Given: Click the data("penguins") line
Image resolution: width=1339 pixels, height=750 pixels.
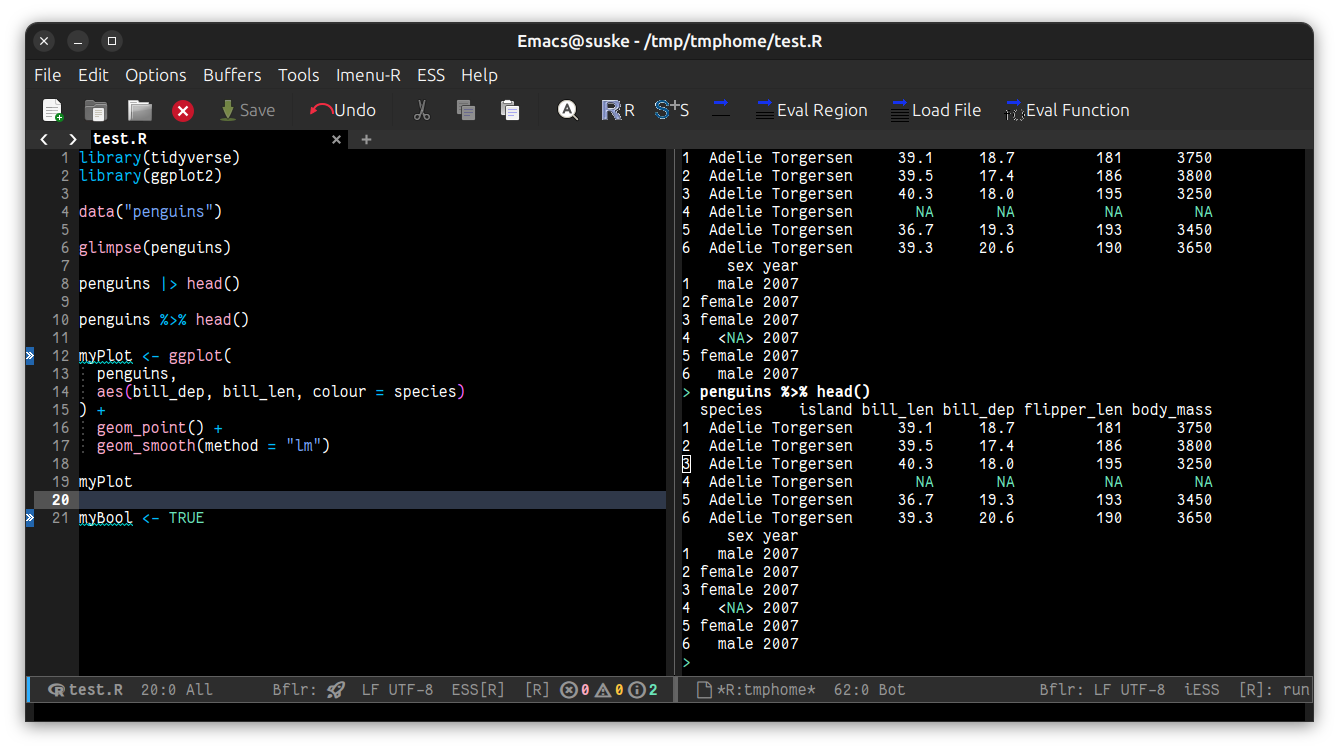Looking at the screenshot, I should click(x=151, y=212).
